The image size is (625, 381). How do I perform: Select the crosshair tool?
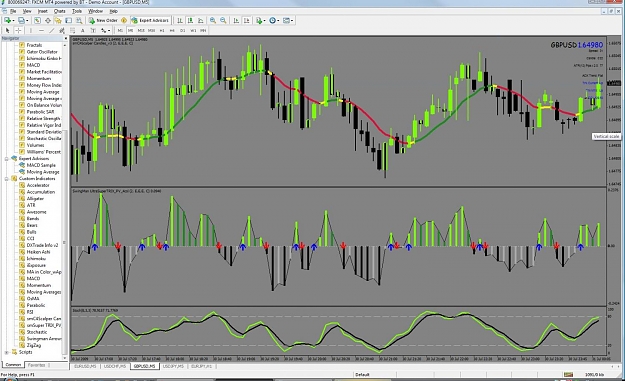(18, 30)
